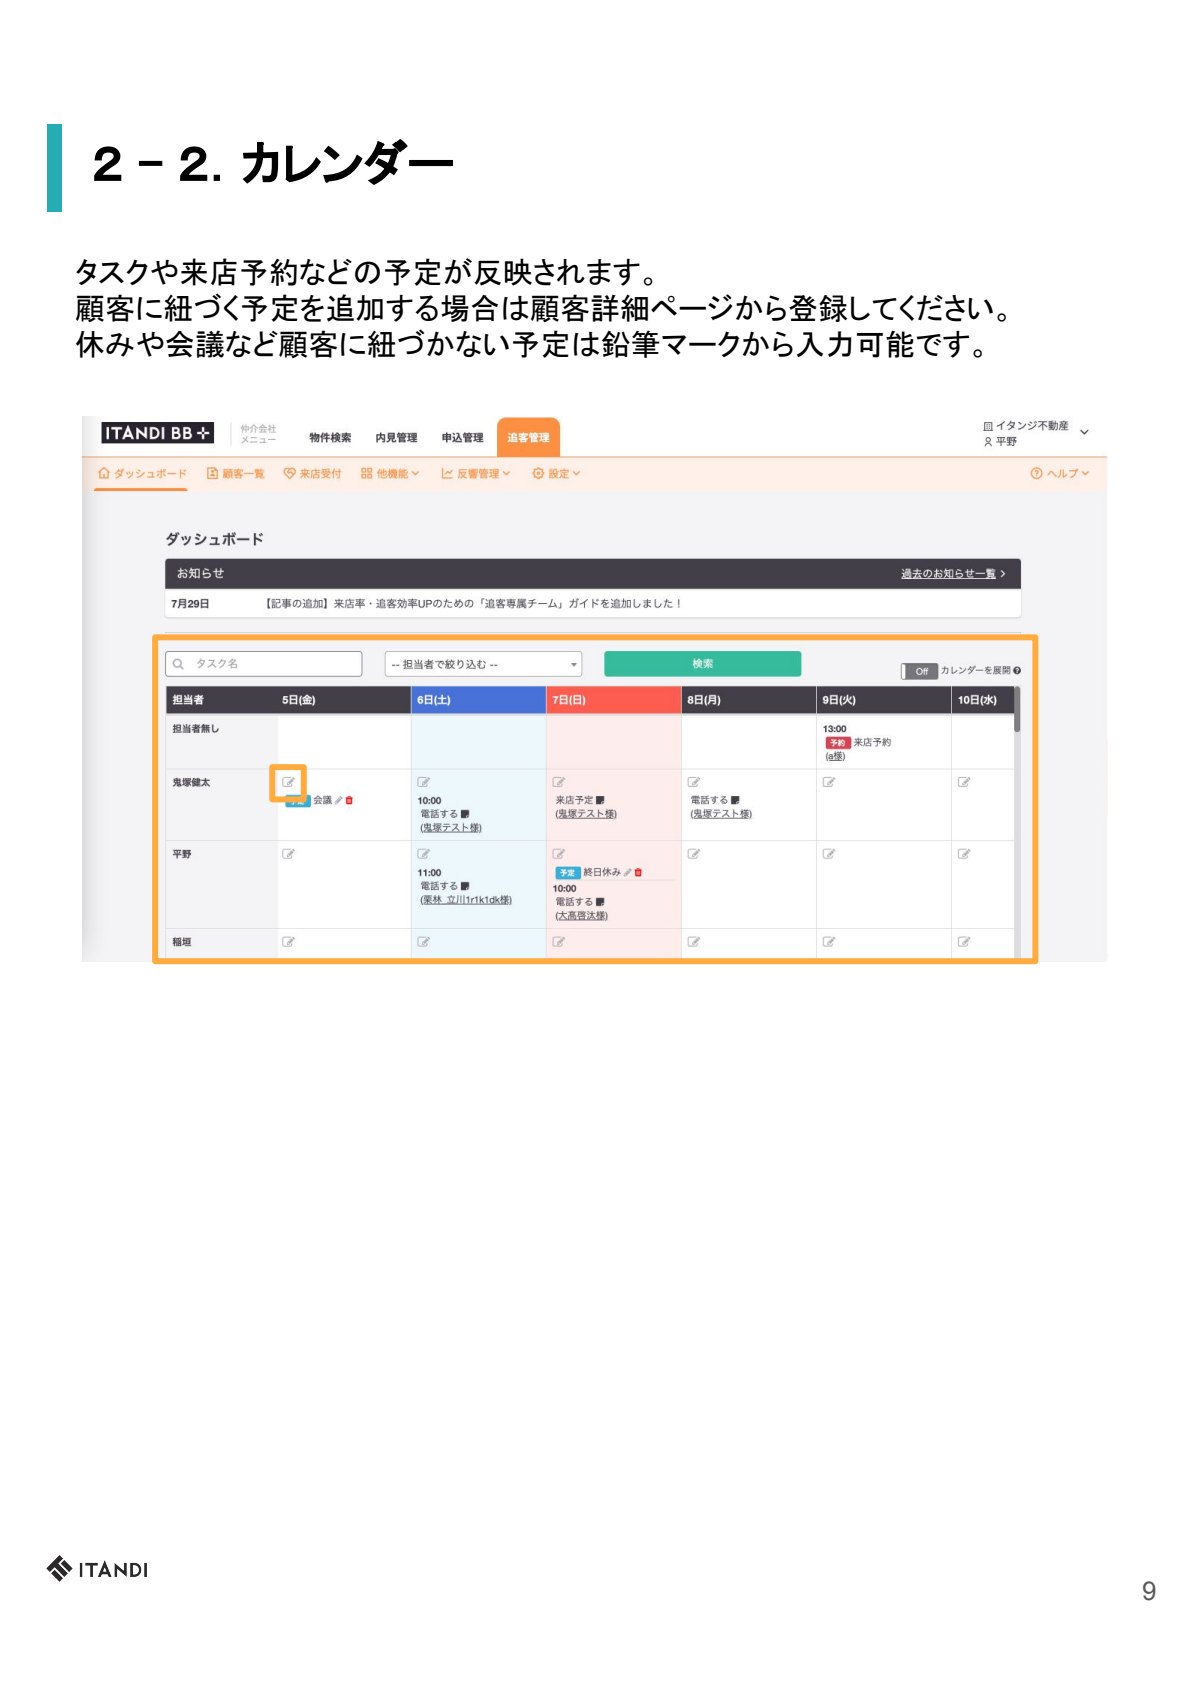Image resolution: width=1190 pixels, height=1682 pixels.
Task: Open 来店受付 menu item
Action: [x=312, y=474]
